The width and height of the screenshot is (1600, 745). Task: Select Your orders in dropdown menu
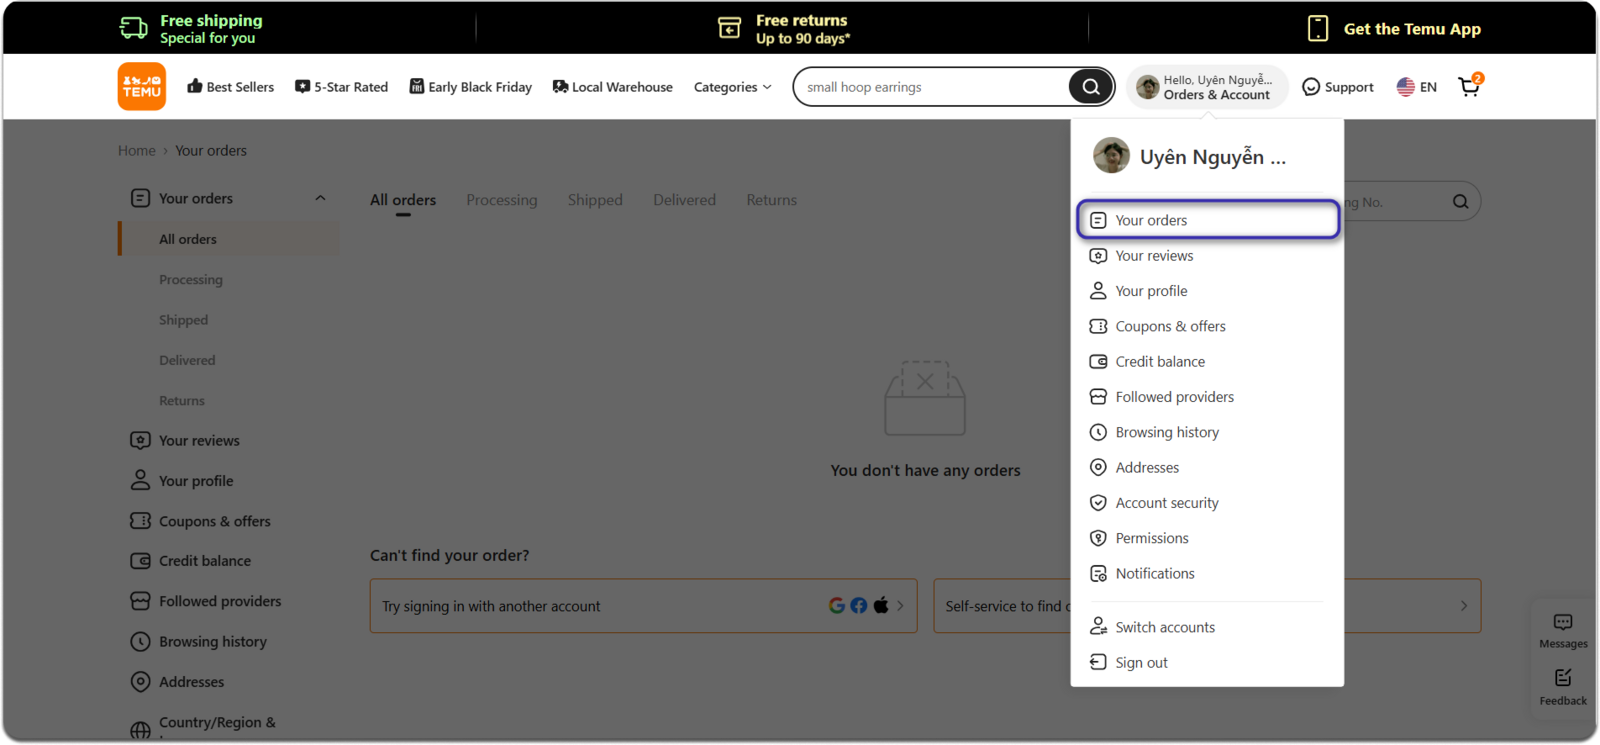[x=1208, y=220]
